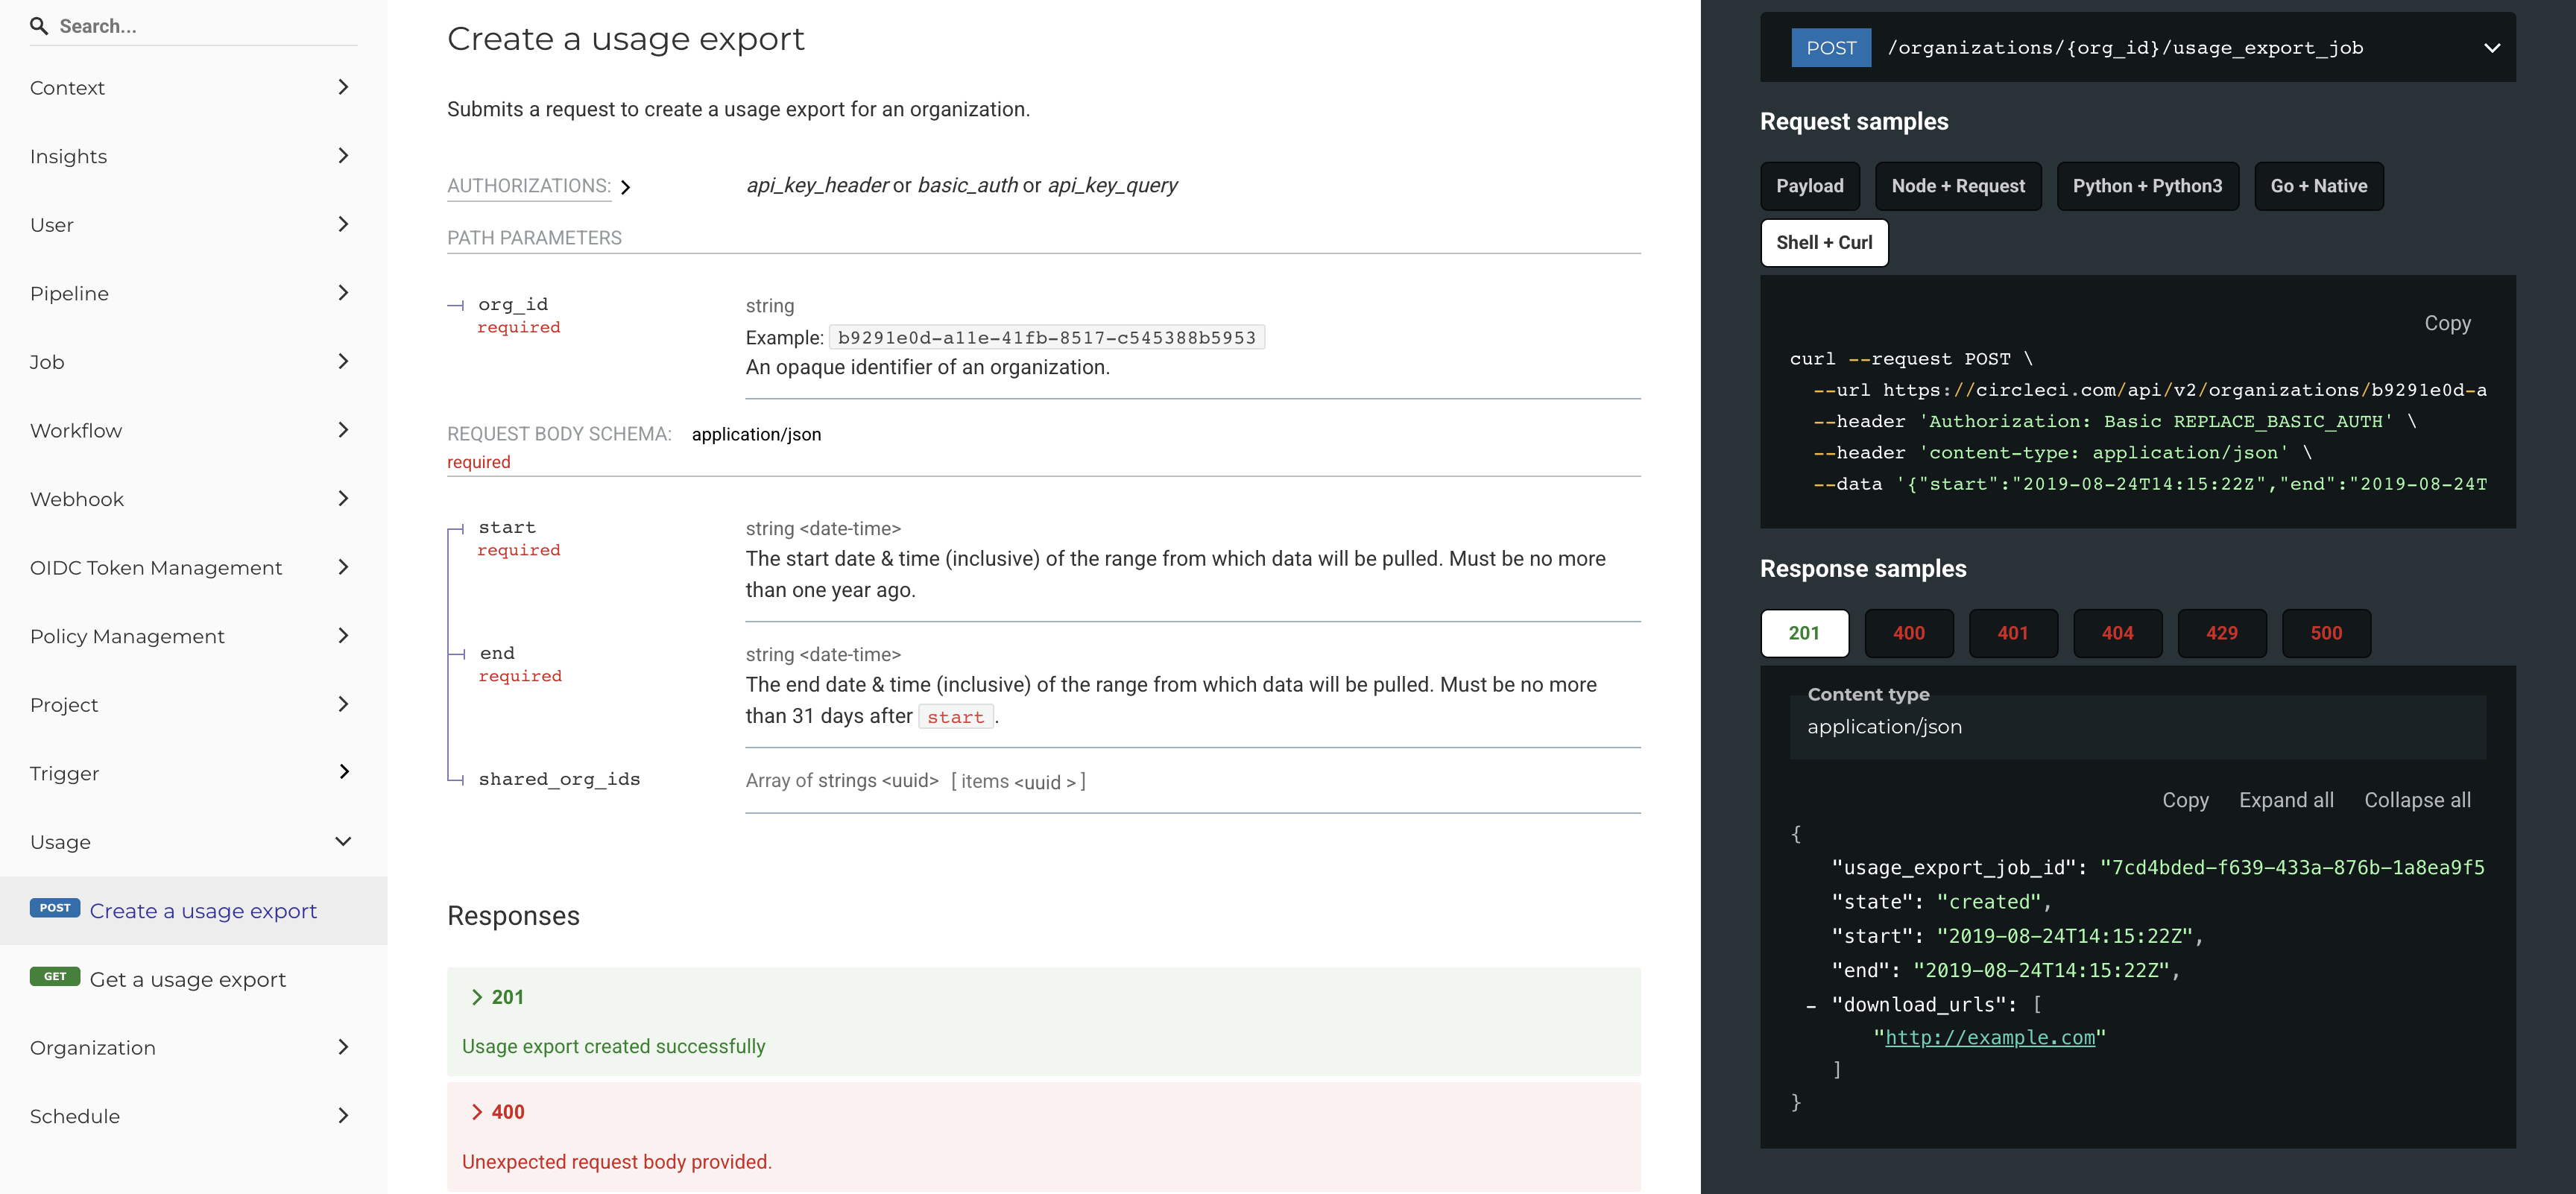Expand the Context section chevron
Image resolution: width=2576 pixels, height=1194 pixels.
pos(343,87)
